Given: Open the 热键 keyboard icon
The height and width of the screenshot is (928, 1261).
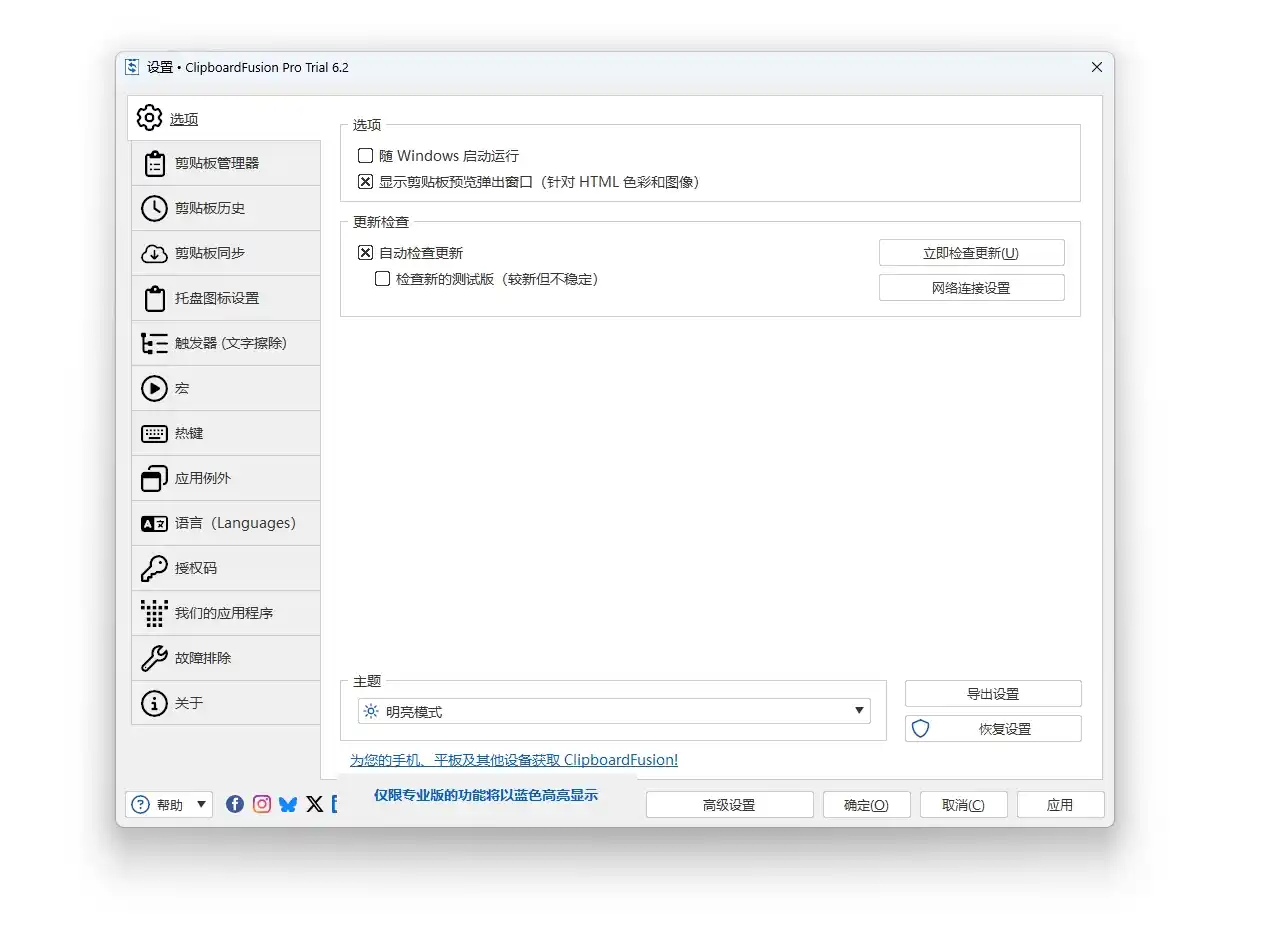Looking at the screenshot, I should pos(154,433).
